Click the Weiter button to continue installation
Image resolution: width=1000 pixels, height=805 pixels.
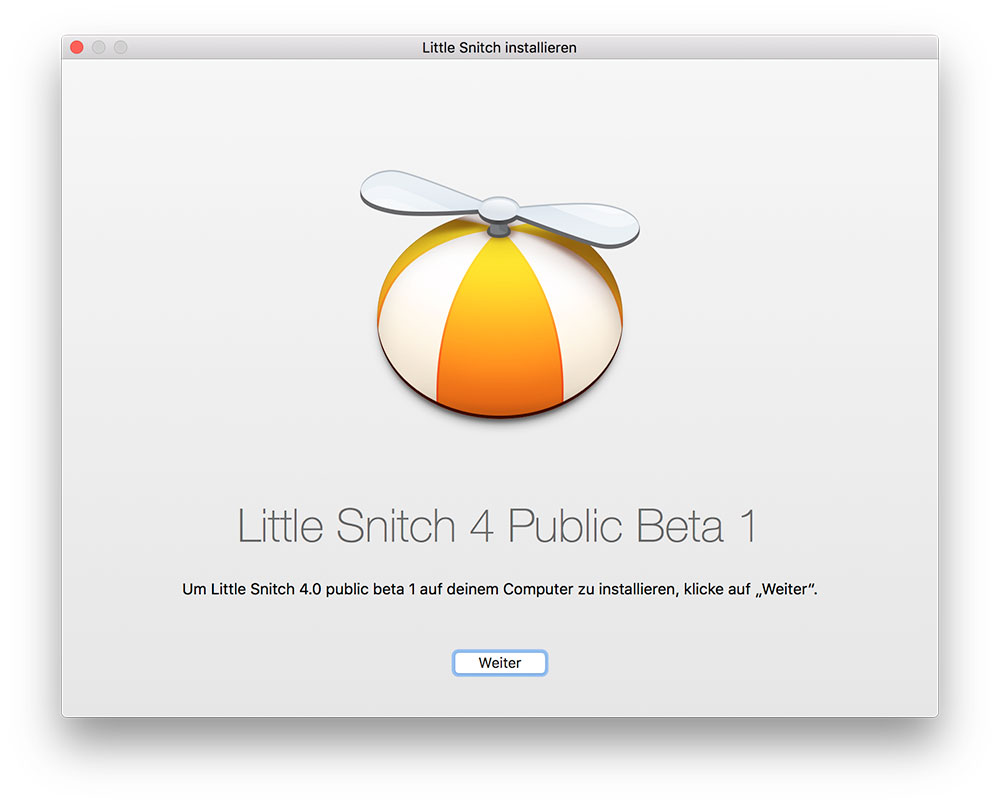[x=499, y=663]
